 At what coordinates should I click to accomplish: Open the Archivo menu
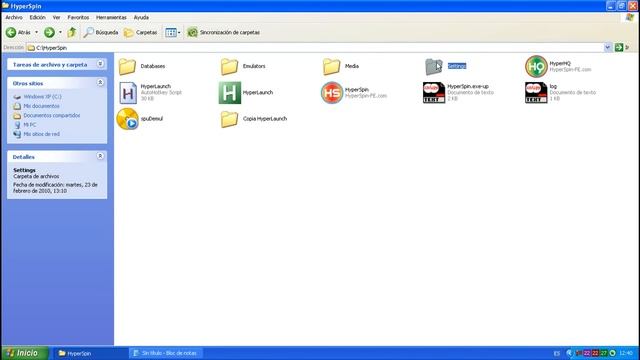[14, 18]
